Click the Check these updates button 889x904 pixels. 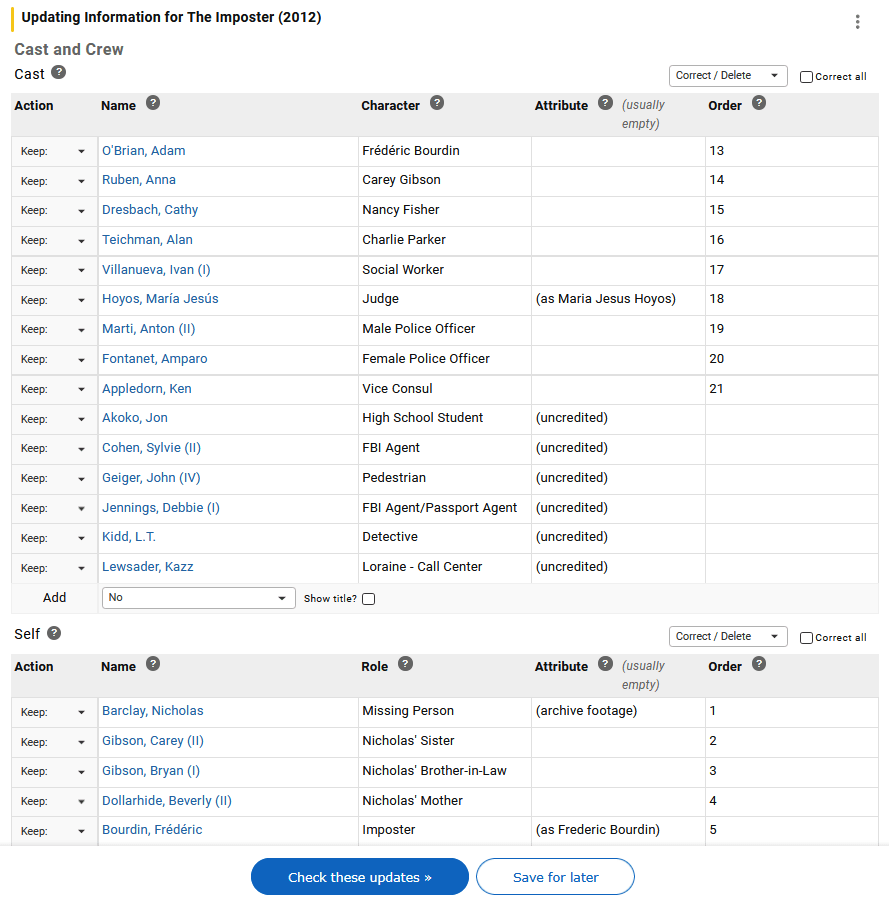tap(359, 876)
